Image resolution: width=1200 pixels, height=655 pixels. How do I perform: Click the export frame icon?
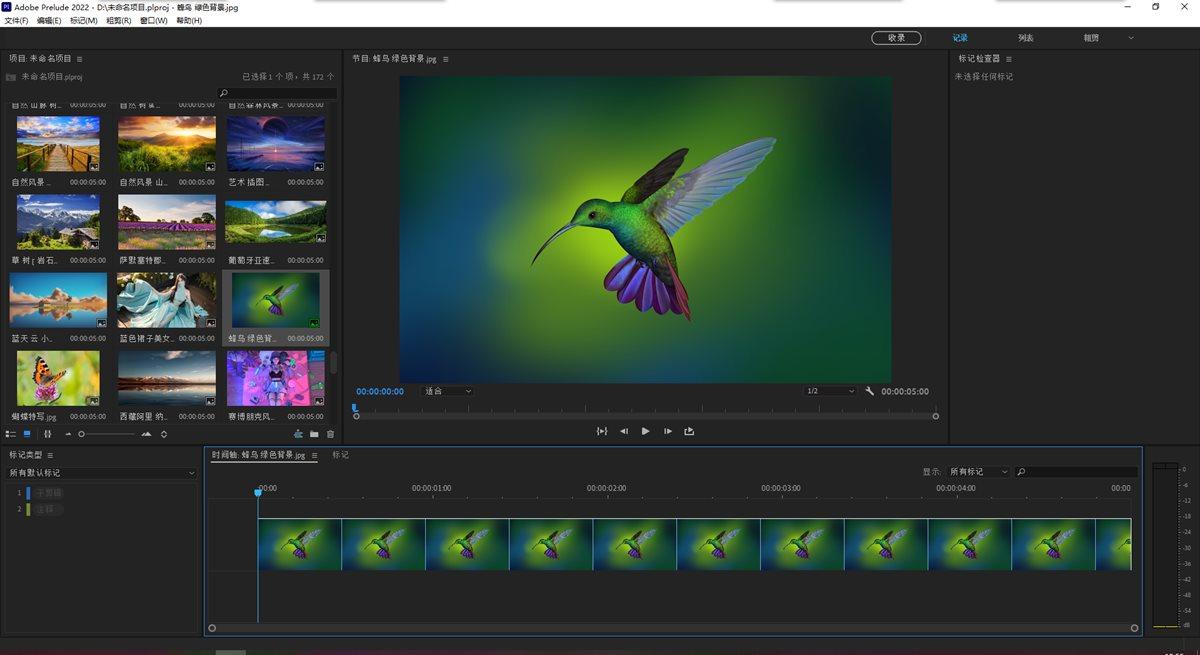(x=689, y=431)
